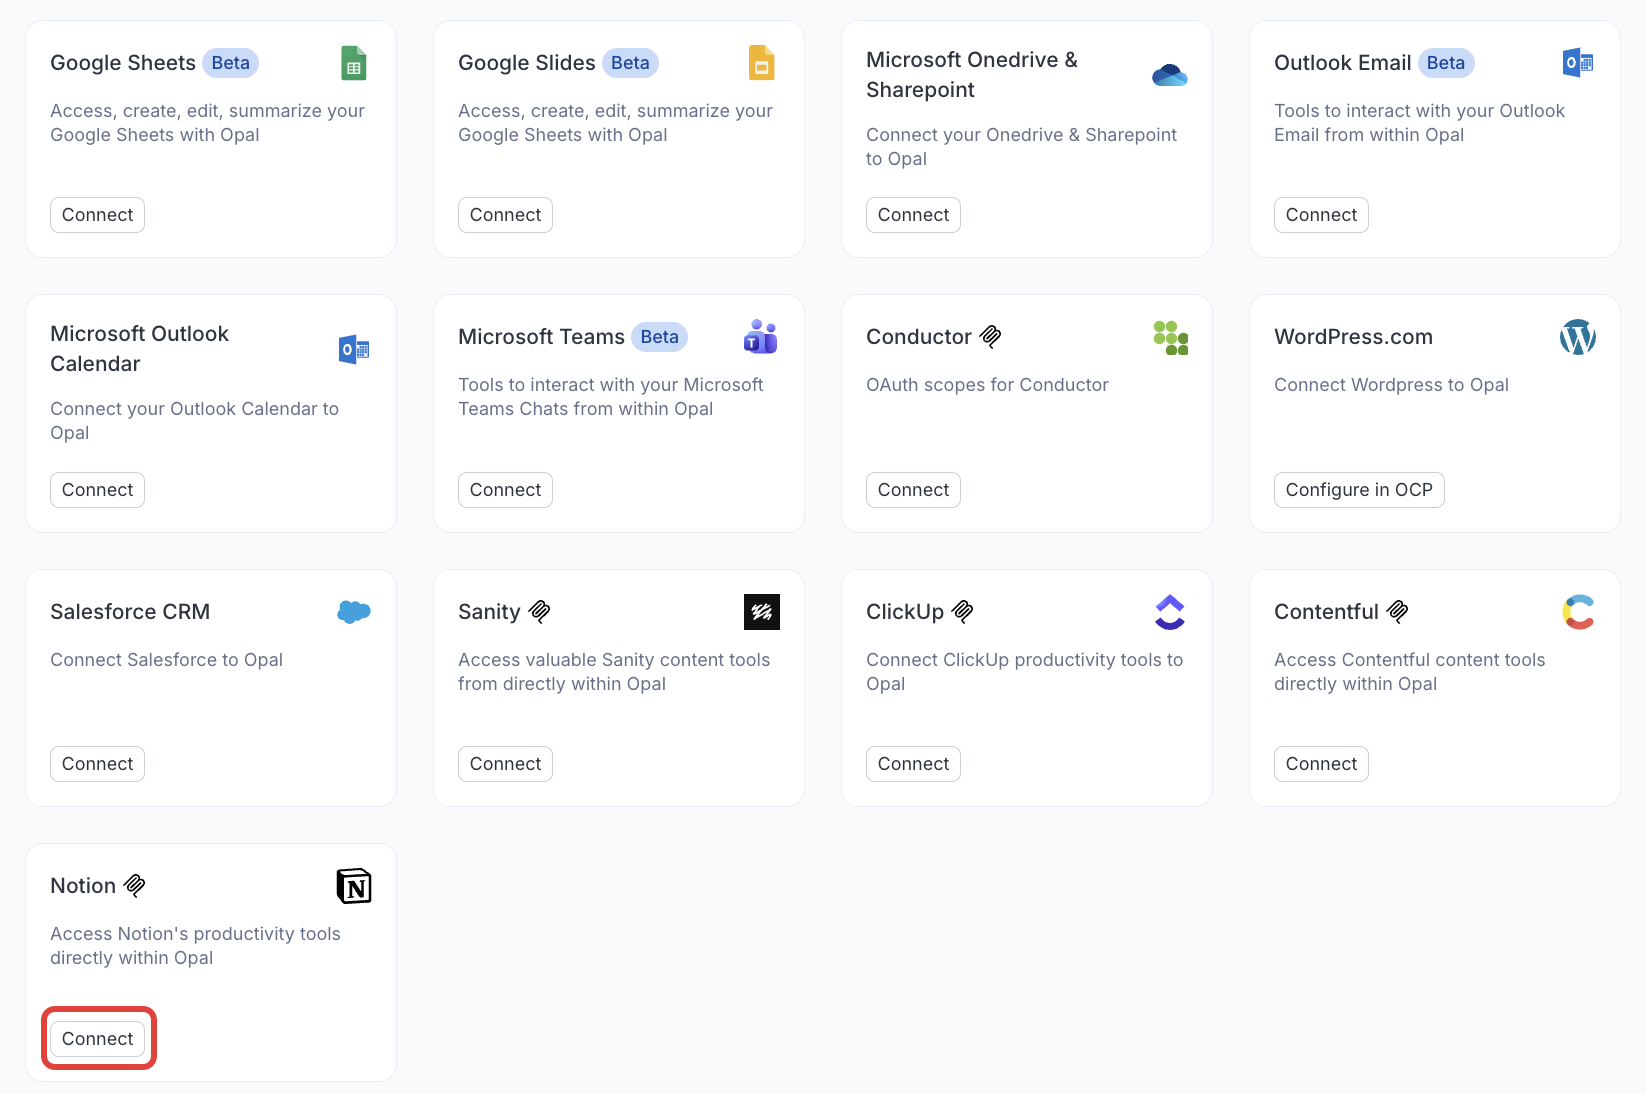The width and height of the screenshot is (1646, 1094).
Task: Click the Salesforce cloud icon
Action: pos(354,612)
